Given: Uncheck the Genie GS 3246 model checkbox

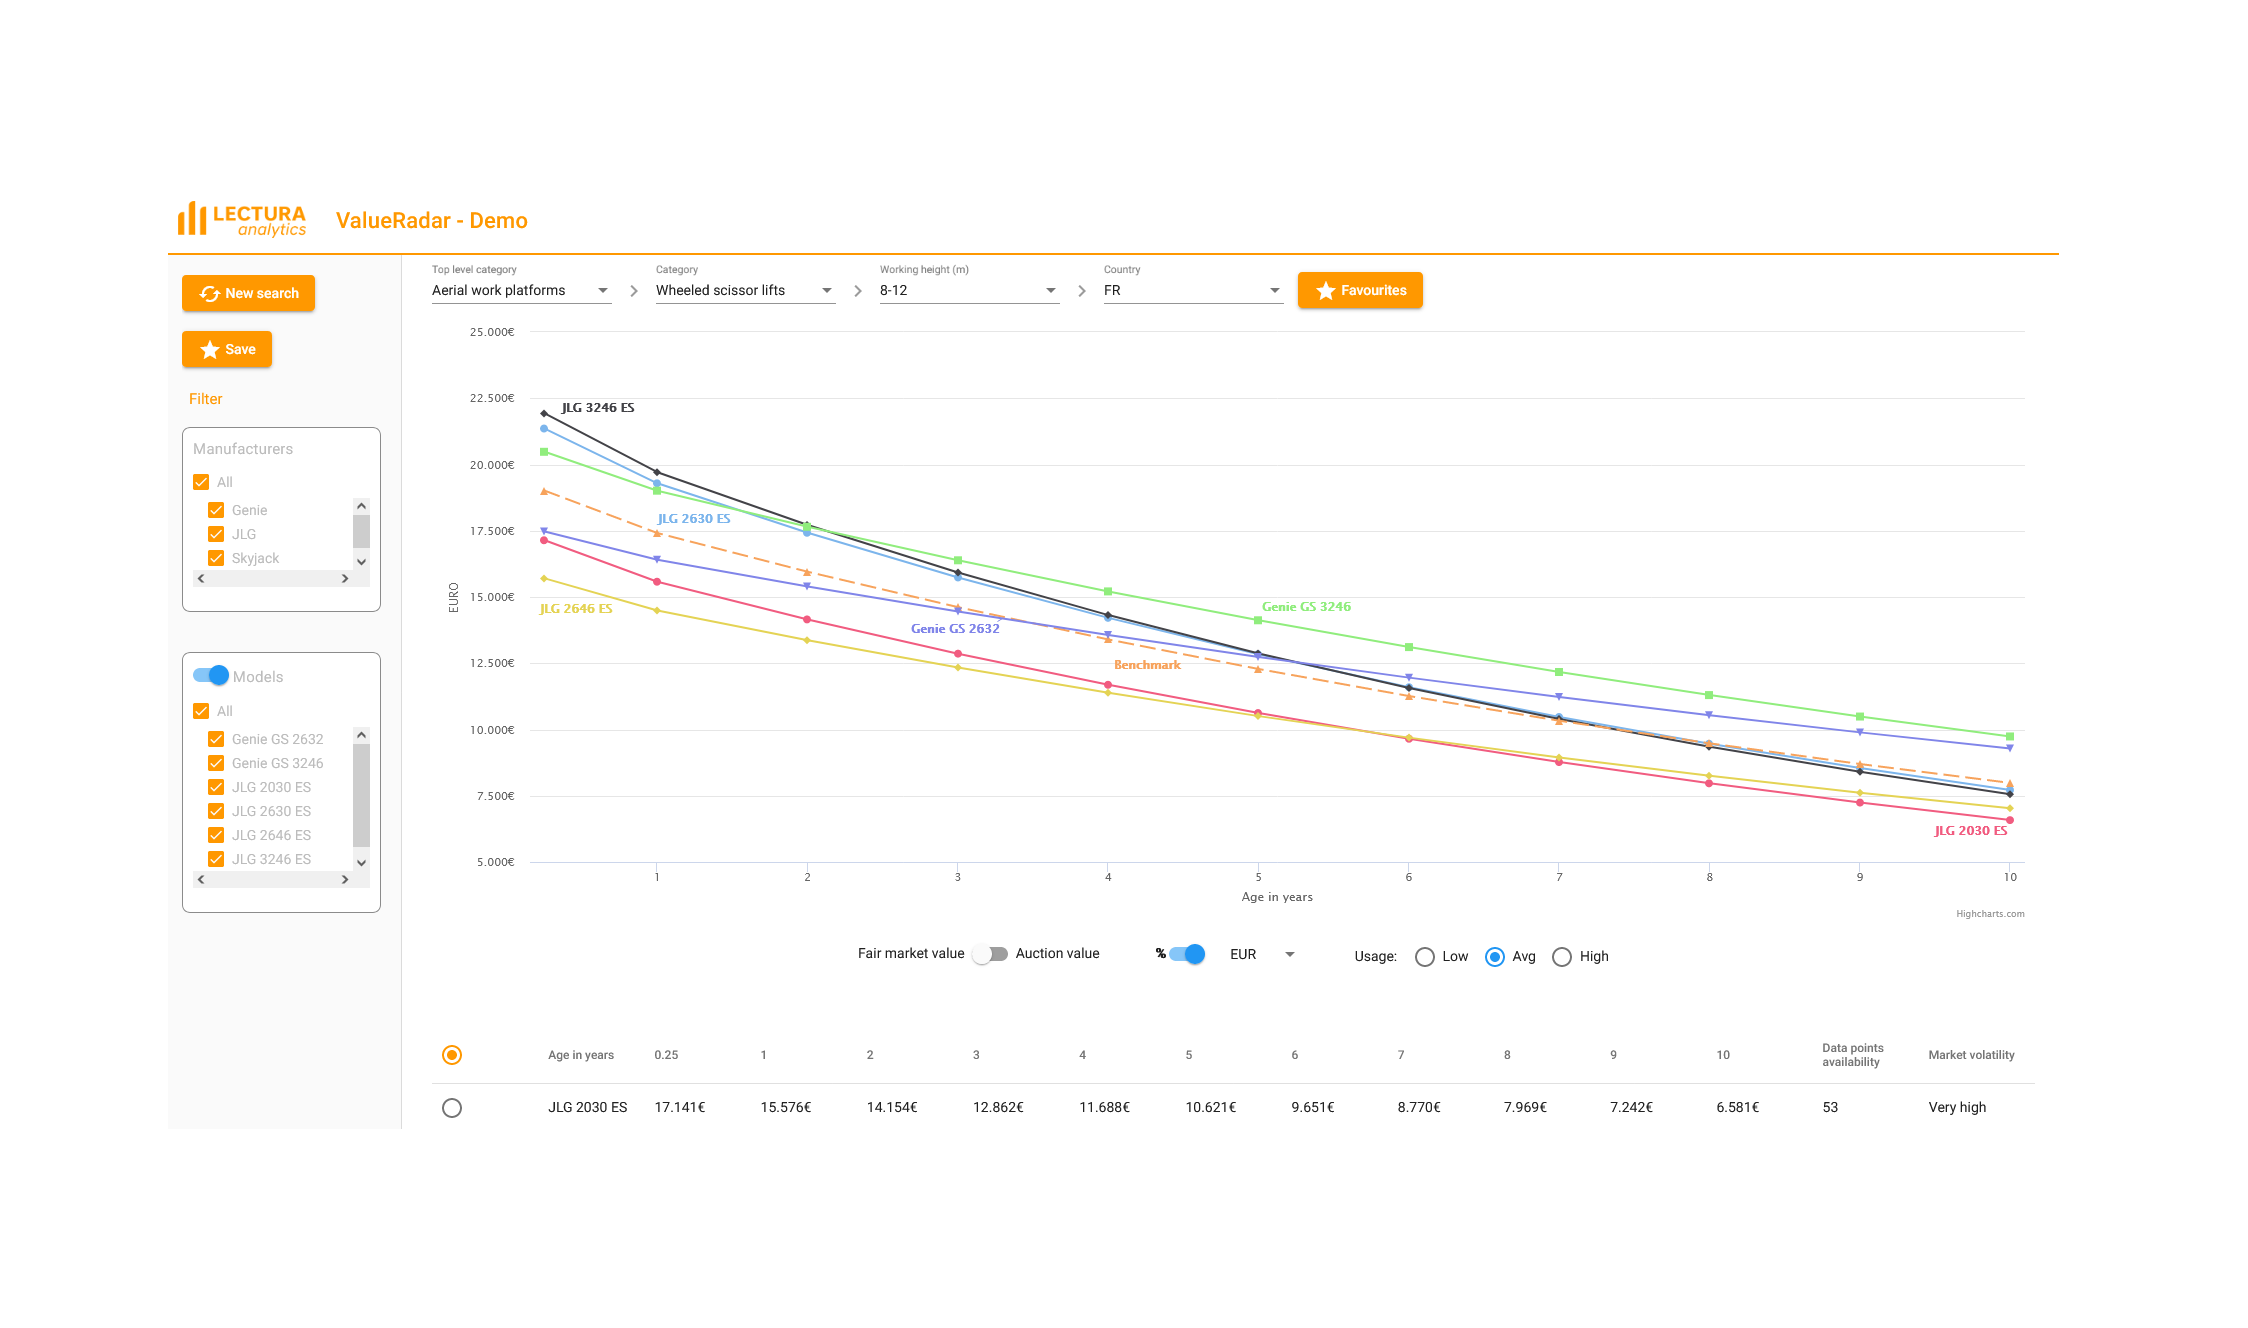Looking at the screenshot, I should (216, 763).
